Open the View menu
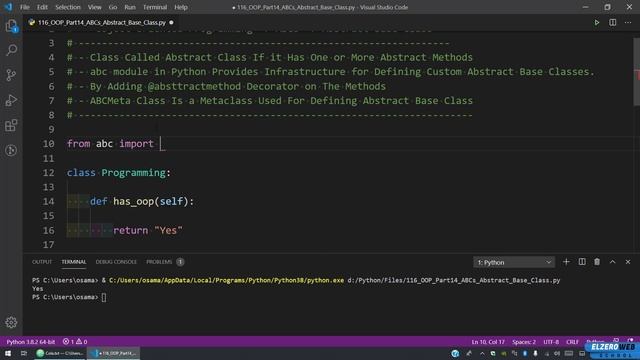This screenshot has width=640, height=360. tap(95, 7)
